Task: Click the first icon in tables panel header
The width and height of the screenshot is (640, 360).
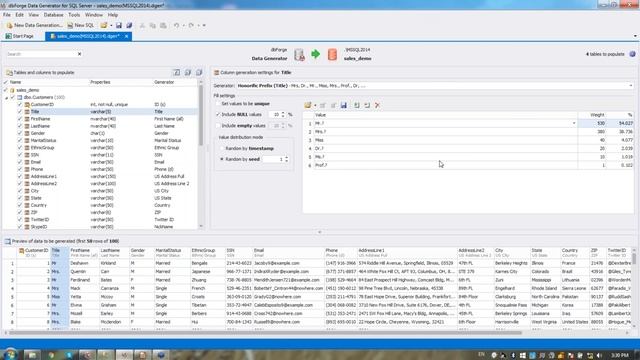Action: pyautogui.click(x=177, y=72)
